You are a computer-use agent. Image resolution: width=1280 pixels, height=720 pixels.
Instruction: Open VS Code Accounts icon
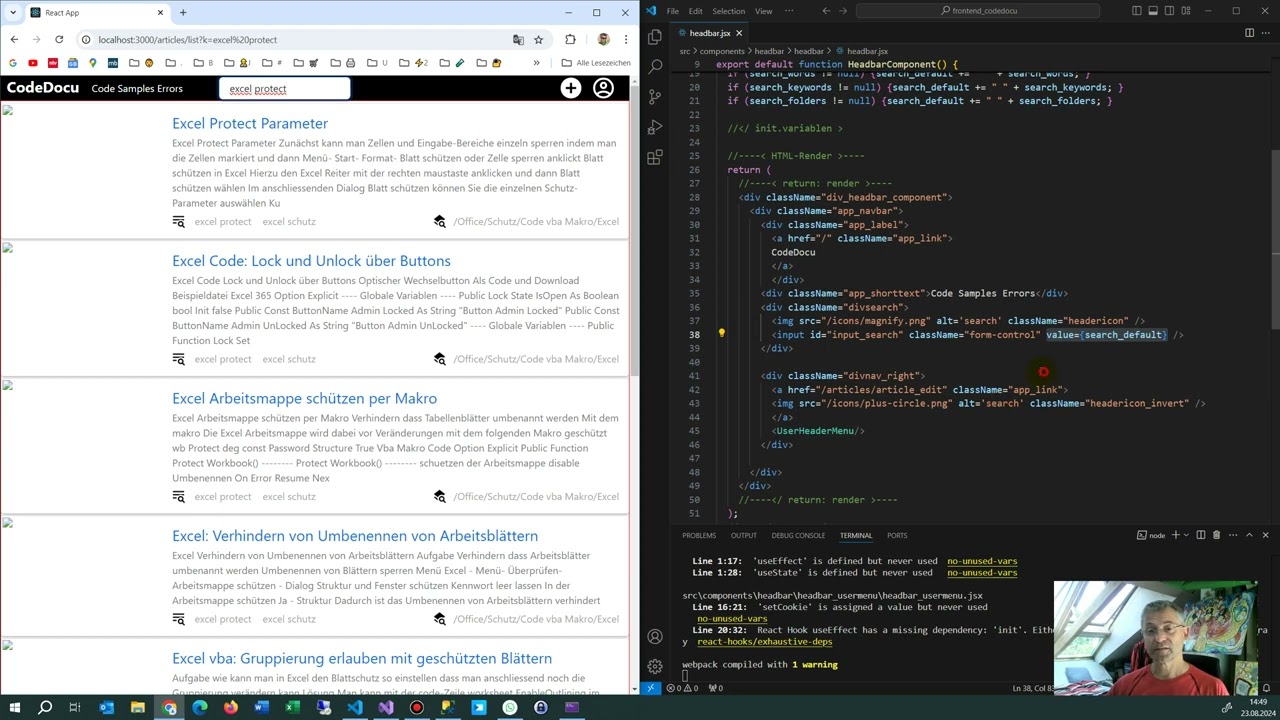[655, 636]
